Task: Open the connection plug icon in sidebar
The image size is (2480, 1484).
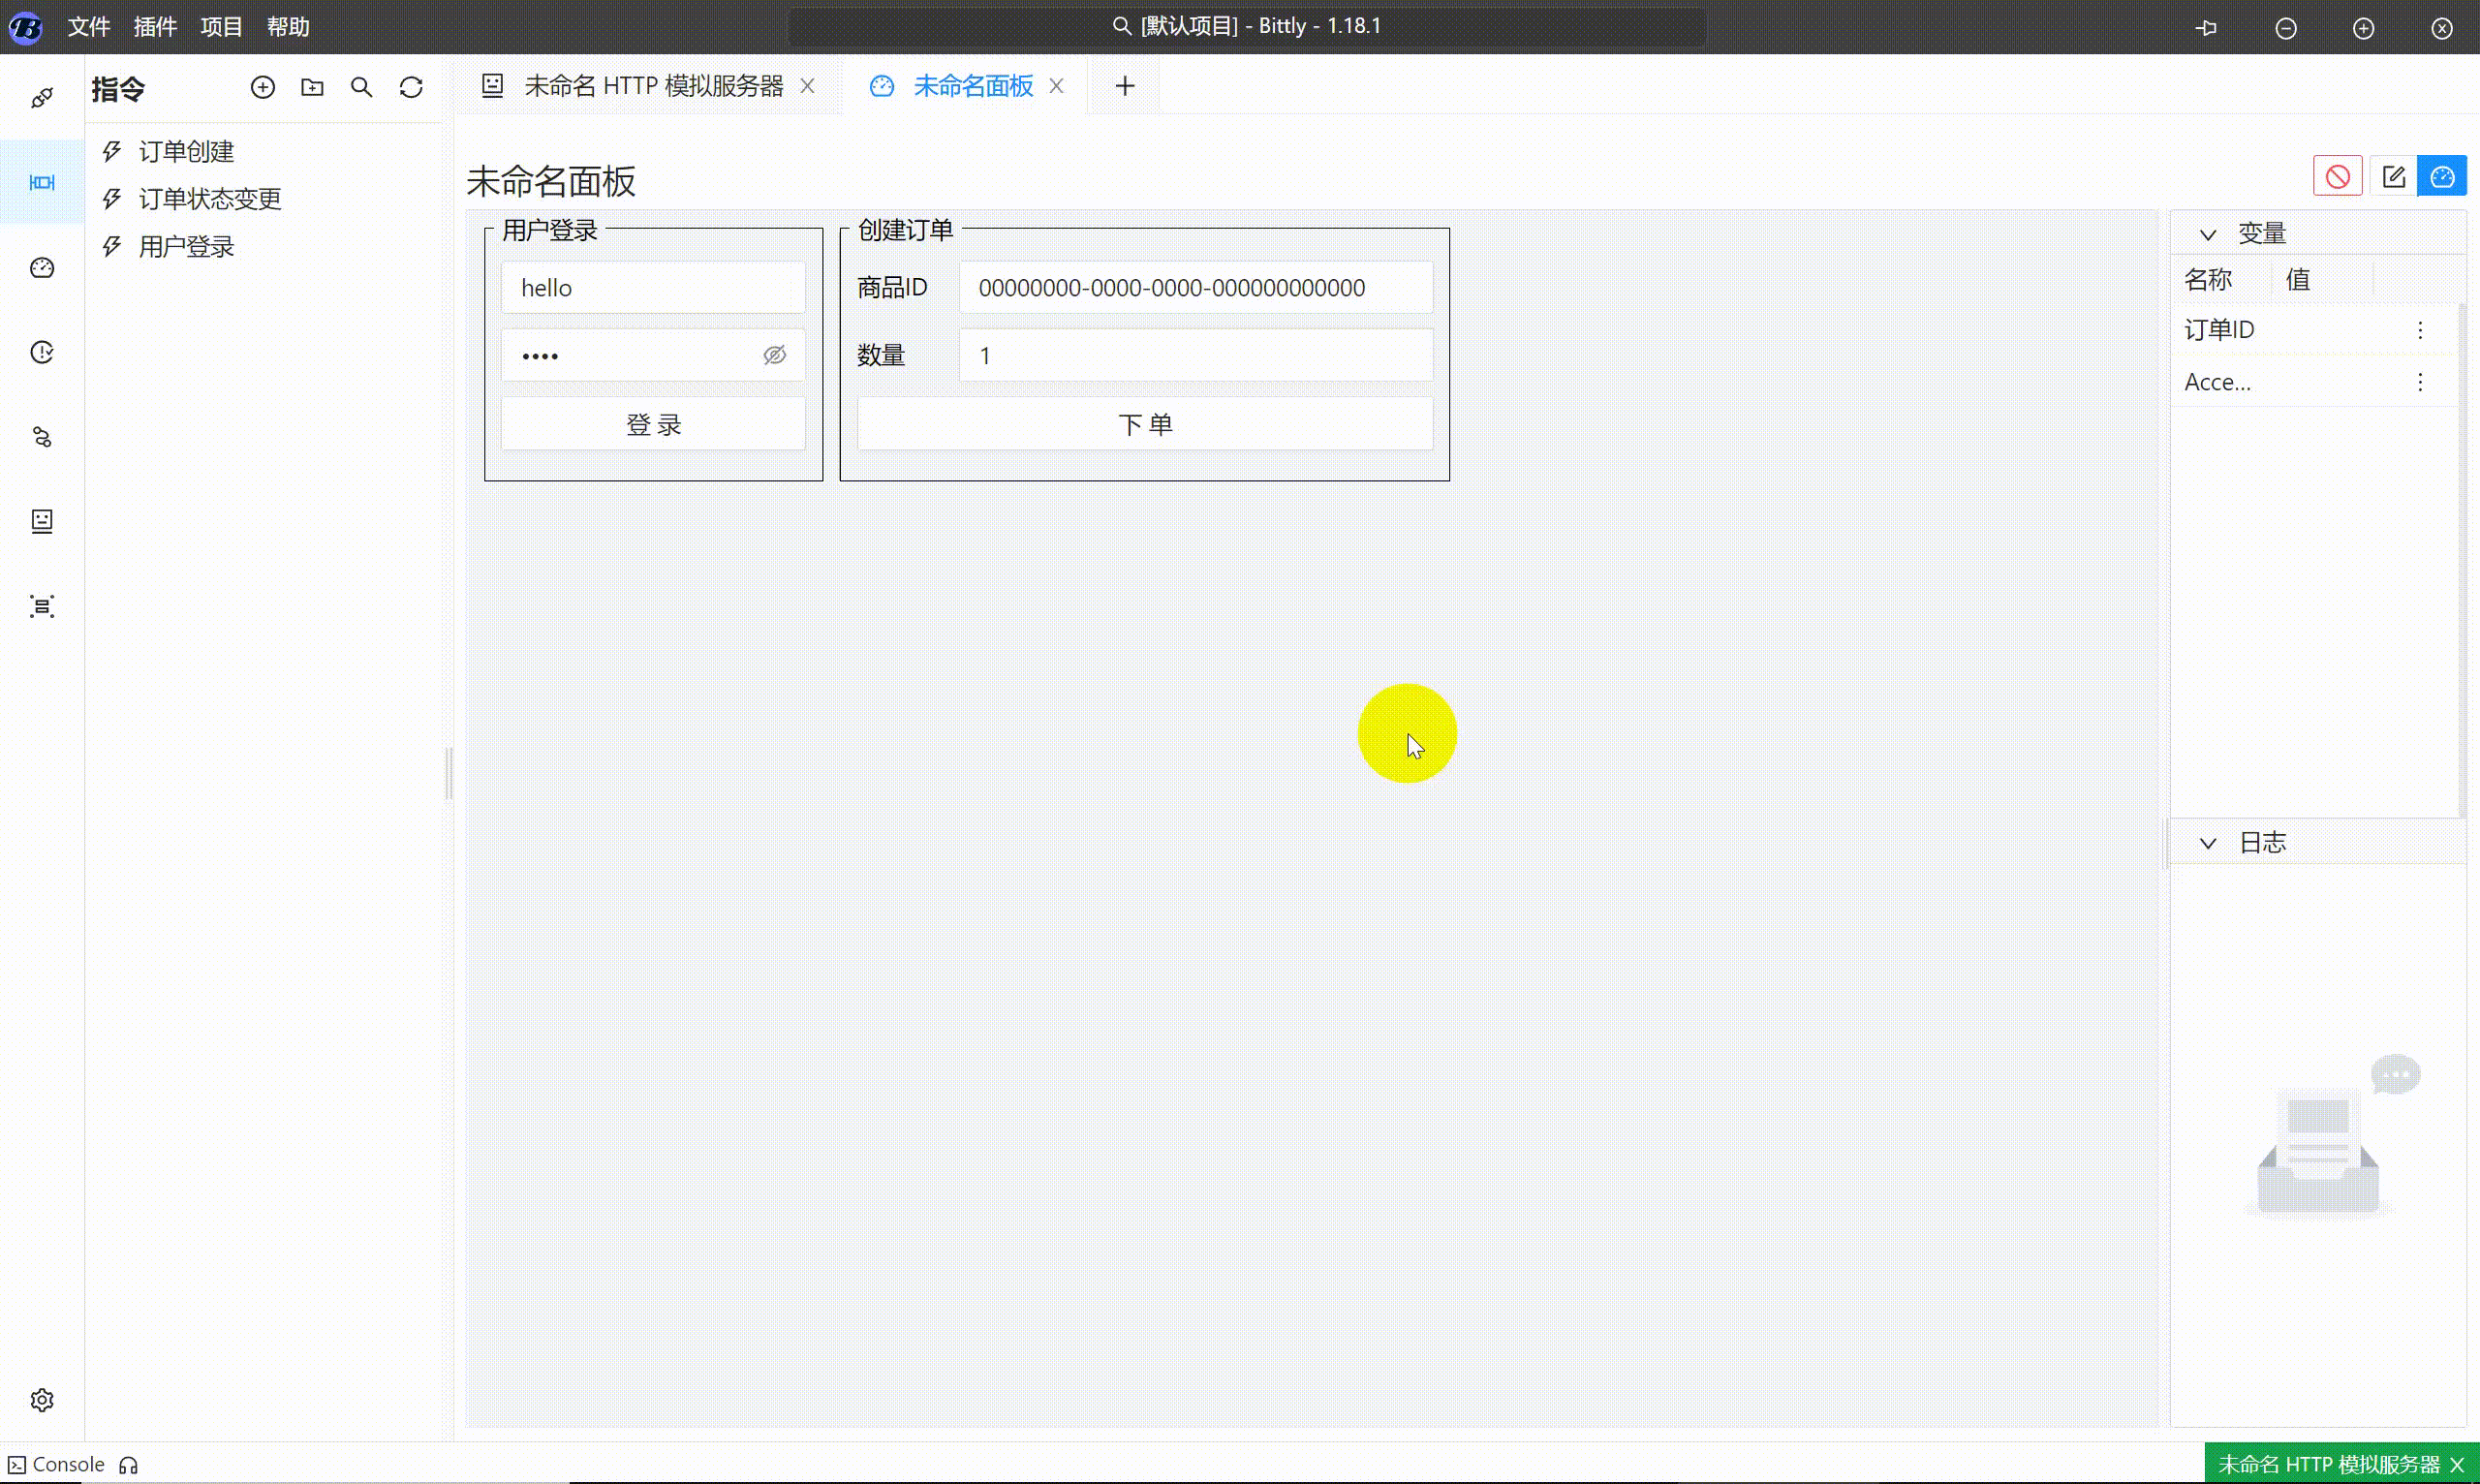Action: pos(42,97)
